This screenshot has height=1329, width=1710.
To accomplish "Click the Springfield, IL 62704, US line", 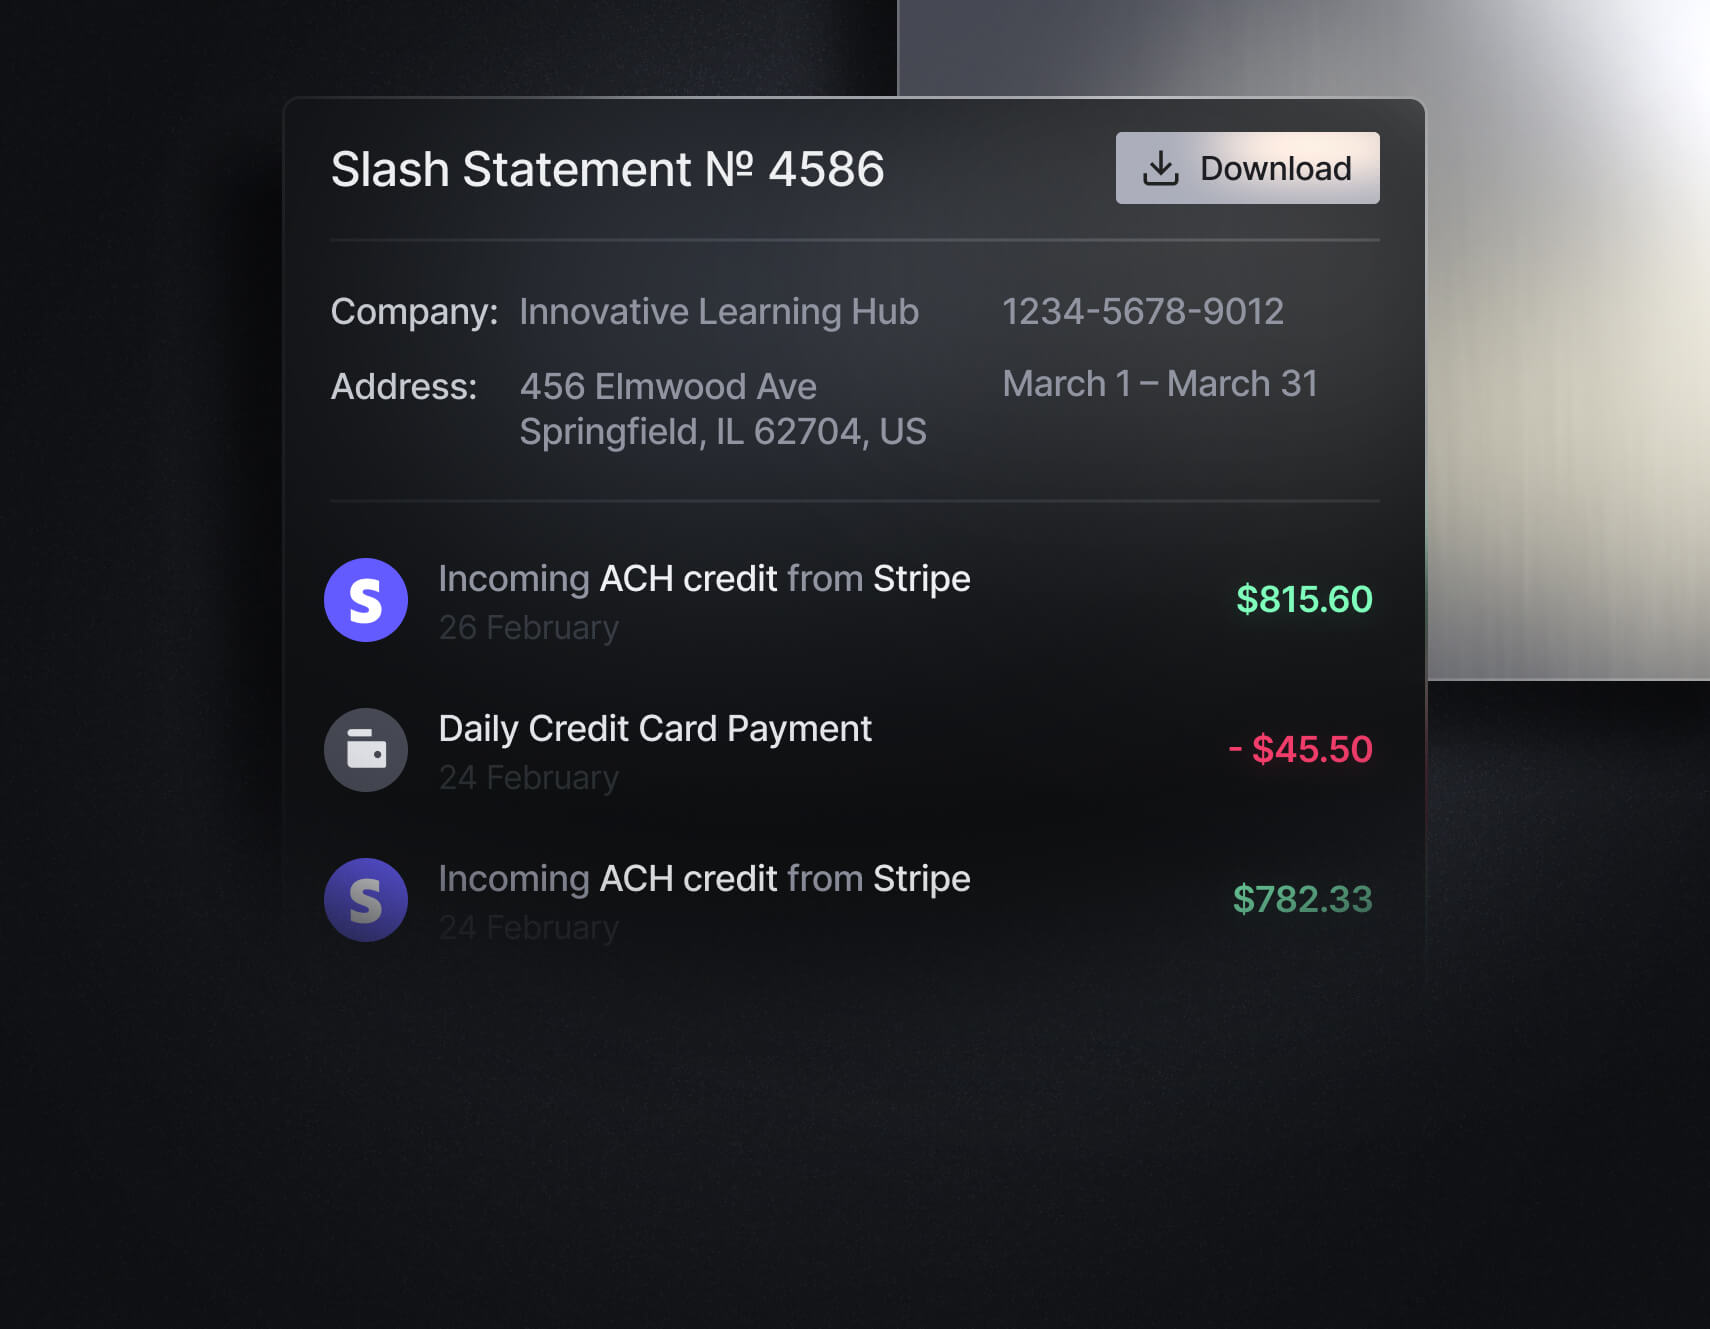I will pyautogui.click(x=722, y=432).
